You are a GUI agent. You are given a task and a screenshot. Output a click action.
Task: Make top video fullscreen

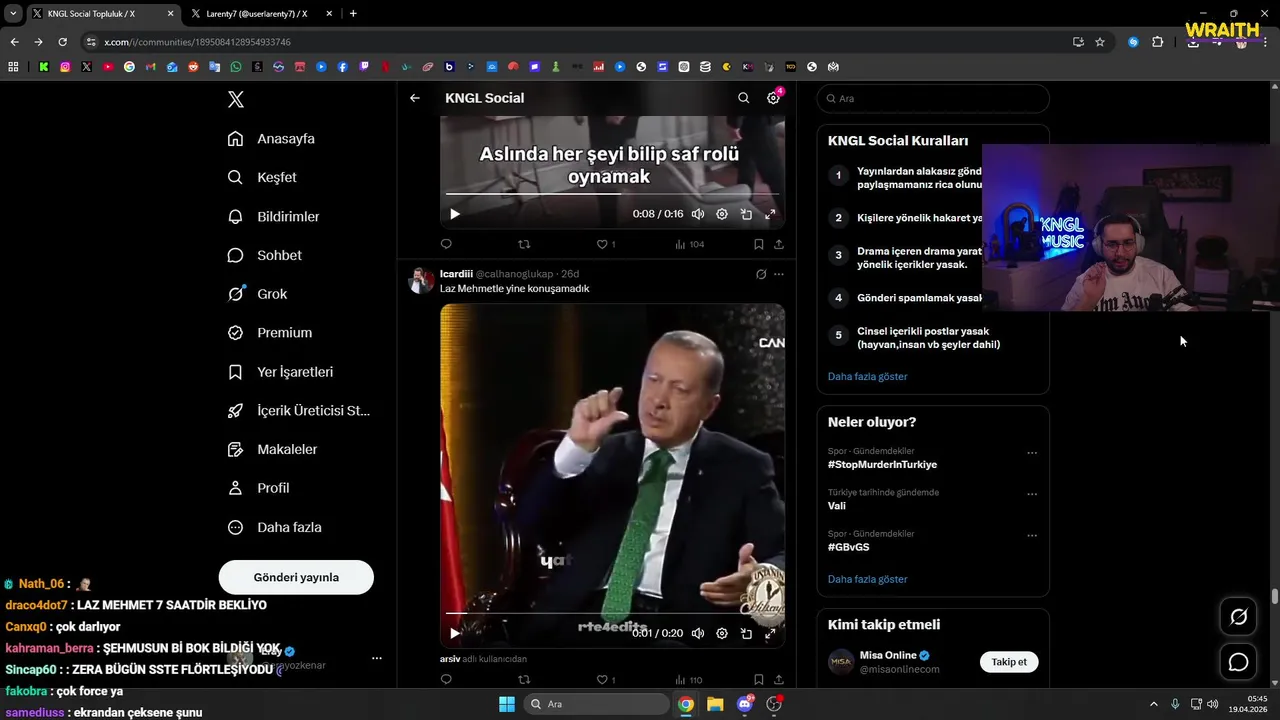tap(770, 214)
